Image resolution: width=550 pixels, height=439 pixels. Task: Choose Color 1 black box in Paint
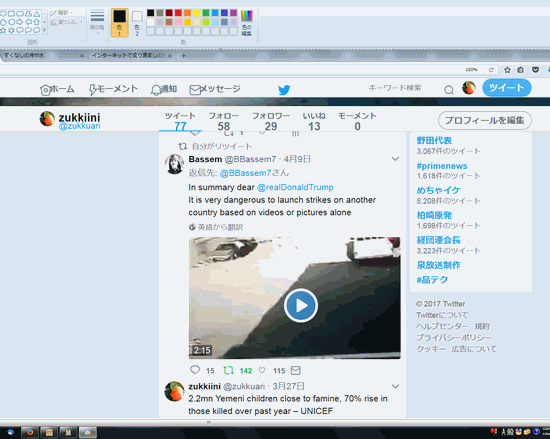click(x=119, y=22)
